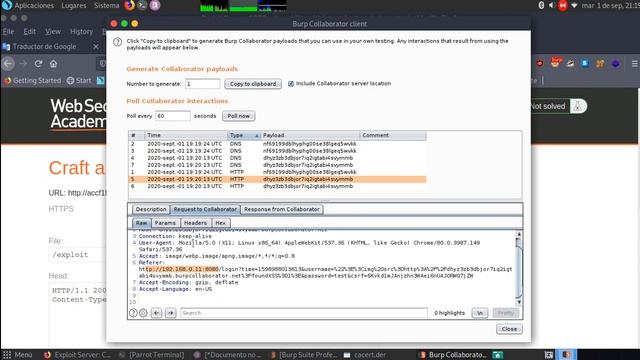Go to previous search match arrow
This screenshot has width=640, height=360.
(156, 313)
